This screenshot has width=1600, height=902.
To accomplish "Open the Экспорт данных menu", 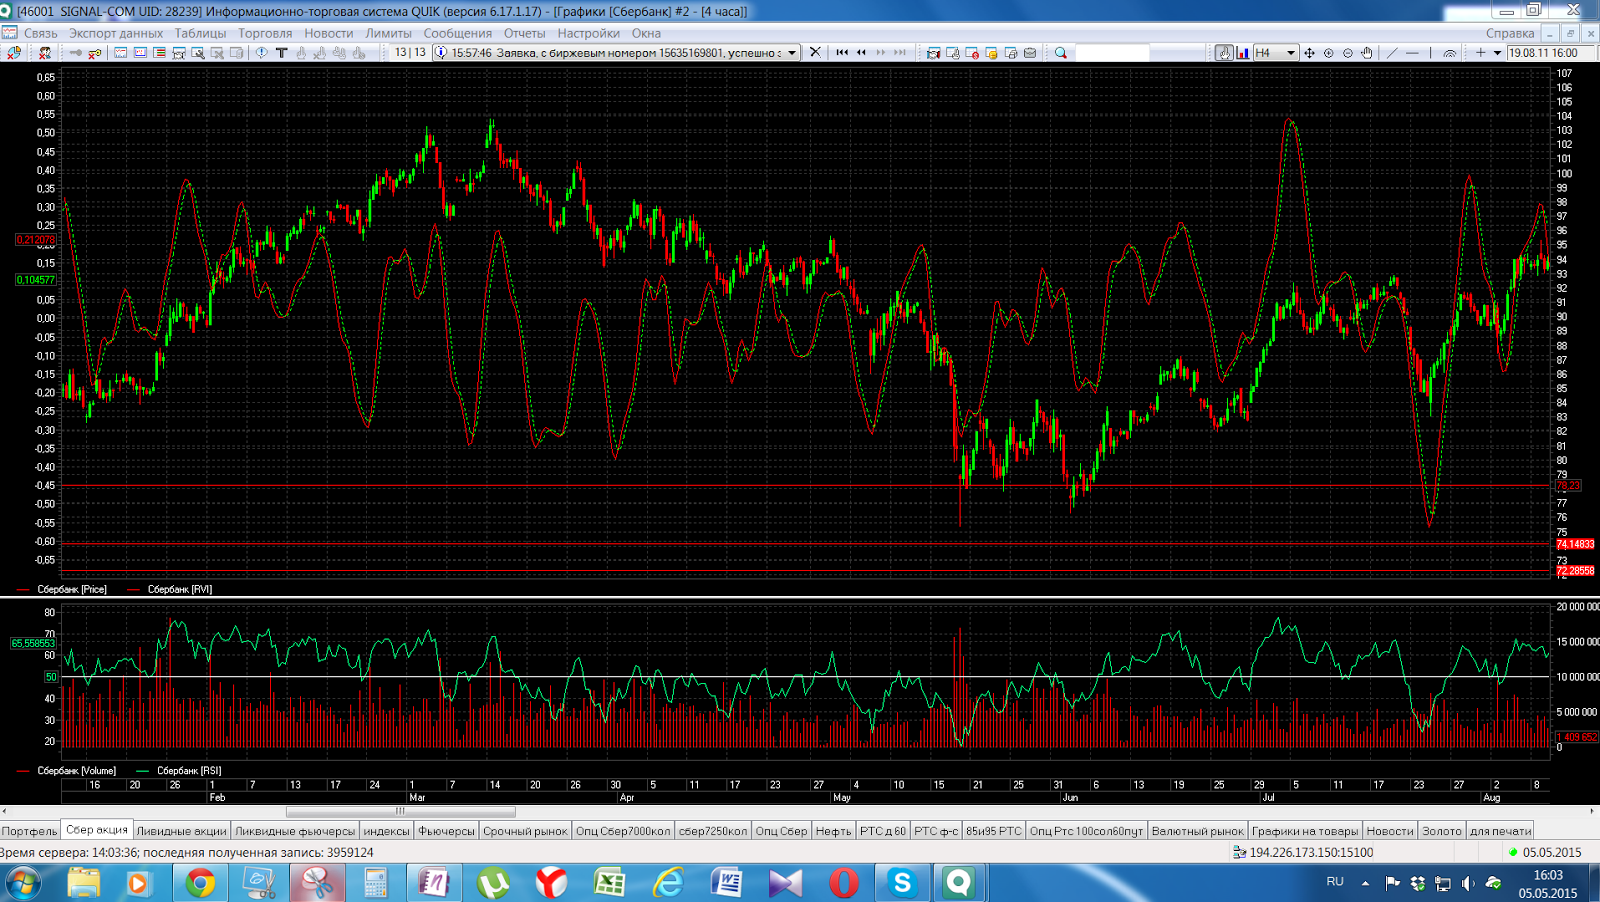I will pos(116,33).
